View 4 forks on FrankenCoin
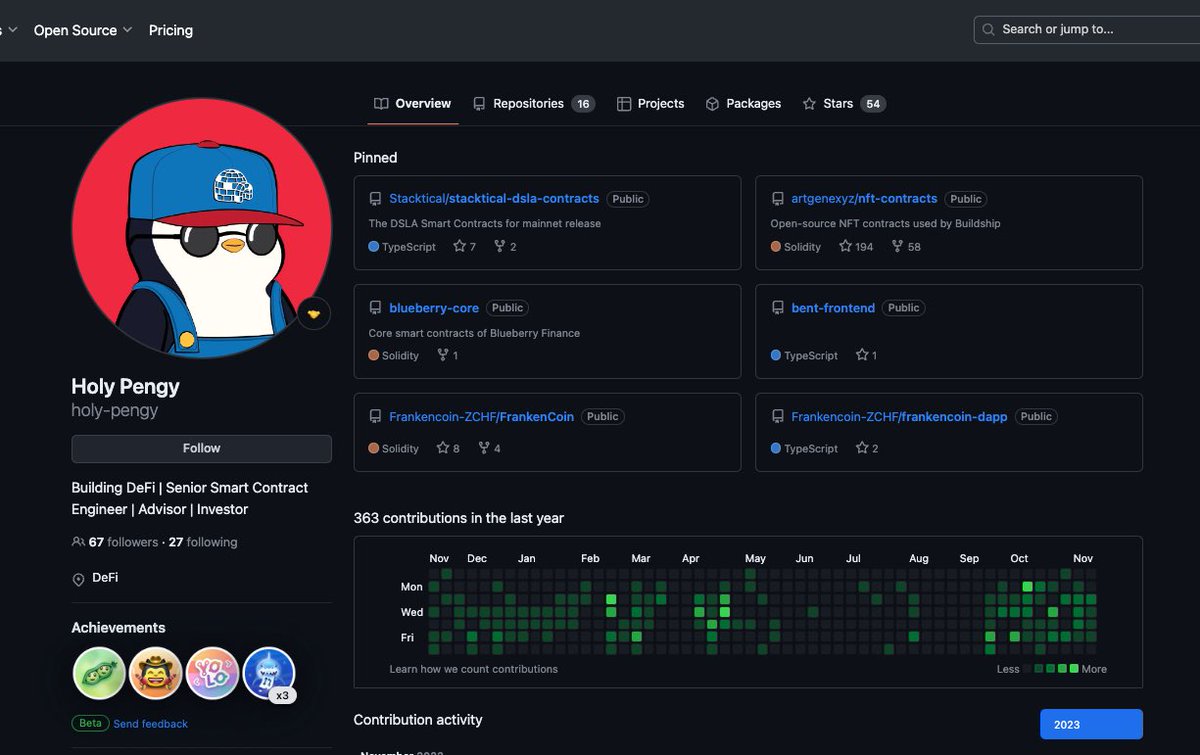 [x=489, y=448]
